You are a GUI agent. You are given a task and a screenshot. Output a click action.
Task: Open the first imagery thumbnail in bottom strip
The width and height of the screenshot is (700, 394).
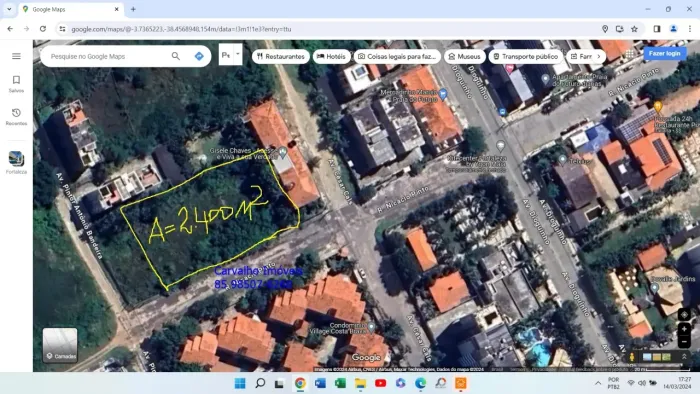[647, 357]
